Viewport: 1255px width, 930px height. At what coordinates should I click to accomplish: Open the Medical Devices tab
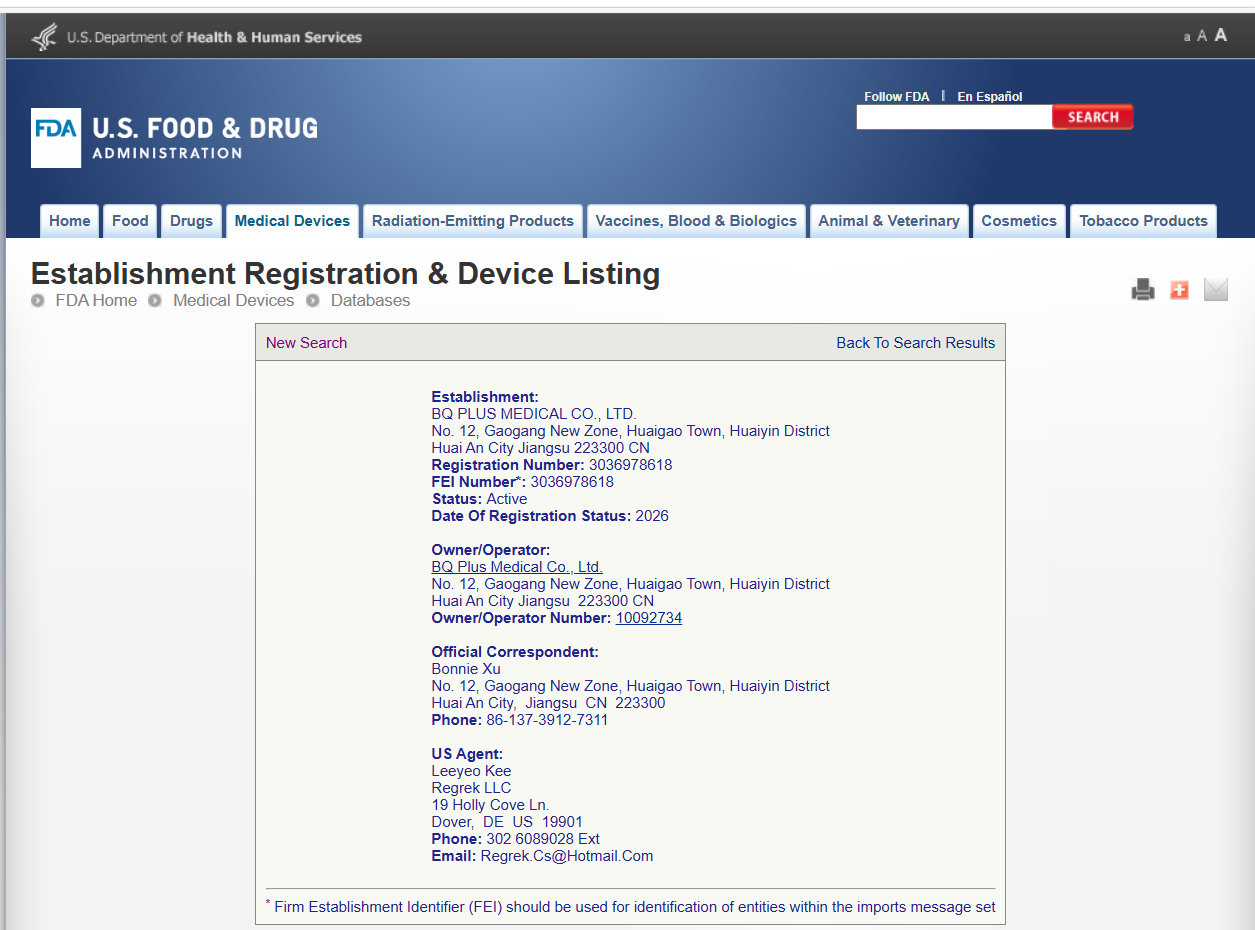pyautogui.click(x=293, y=221)
